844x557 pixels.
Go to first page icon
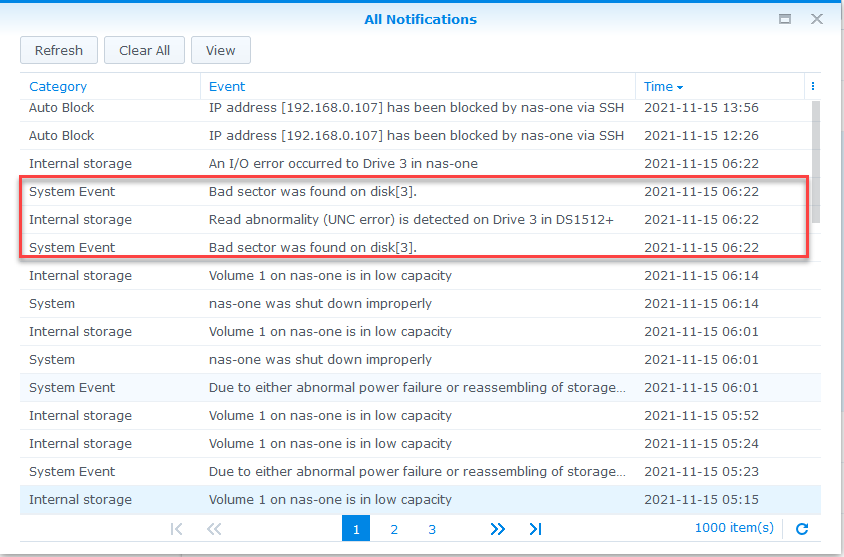pyautogui.click(x=177, y=529)
